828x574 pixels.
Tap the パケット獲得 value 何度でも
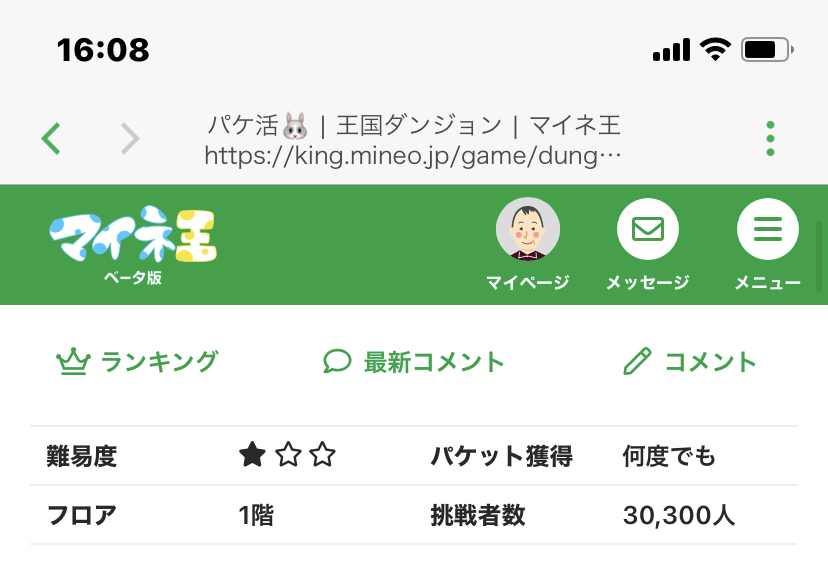669,457
